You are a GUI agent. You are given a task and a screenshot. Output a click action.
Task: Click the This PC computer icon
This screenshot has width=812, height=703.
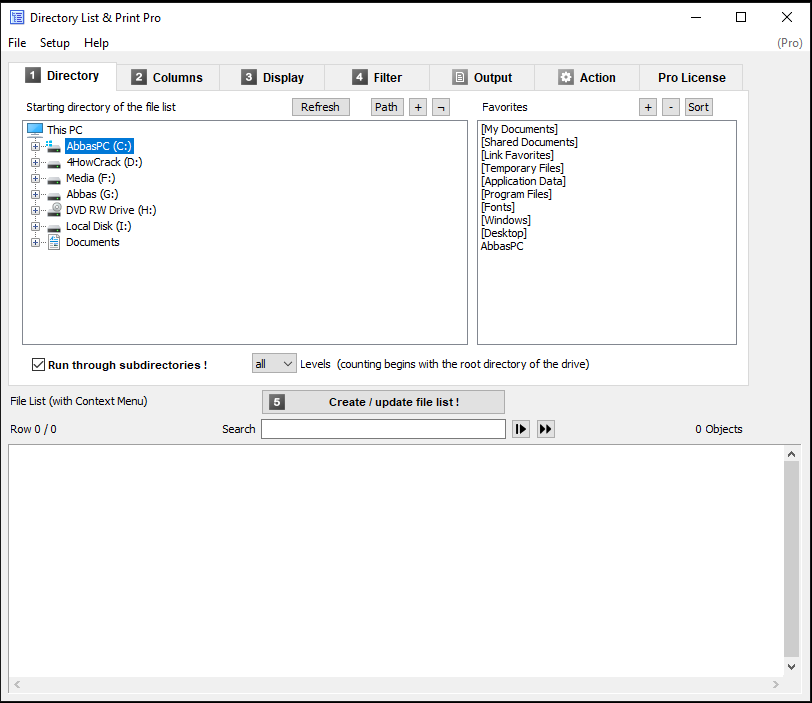pyautogui.click(x=35, y=129)
